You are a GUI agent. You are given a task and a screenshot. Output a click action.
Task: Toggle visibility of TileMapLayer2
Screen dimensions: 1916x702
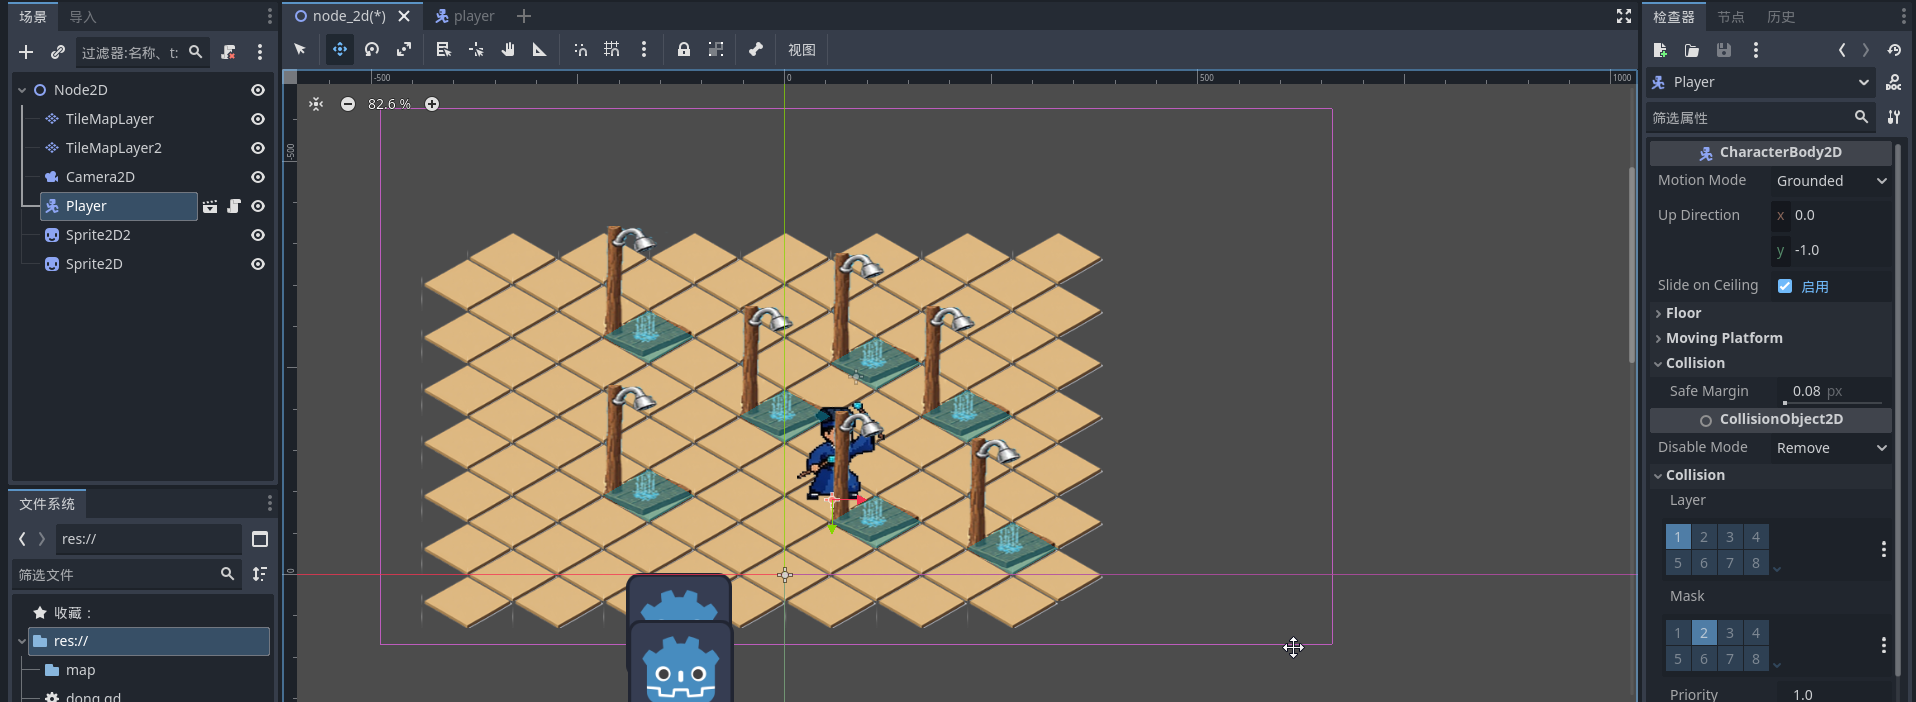[258, 148]
